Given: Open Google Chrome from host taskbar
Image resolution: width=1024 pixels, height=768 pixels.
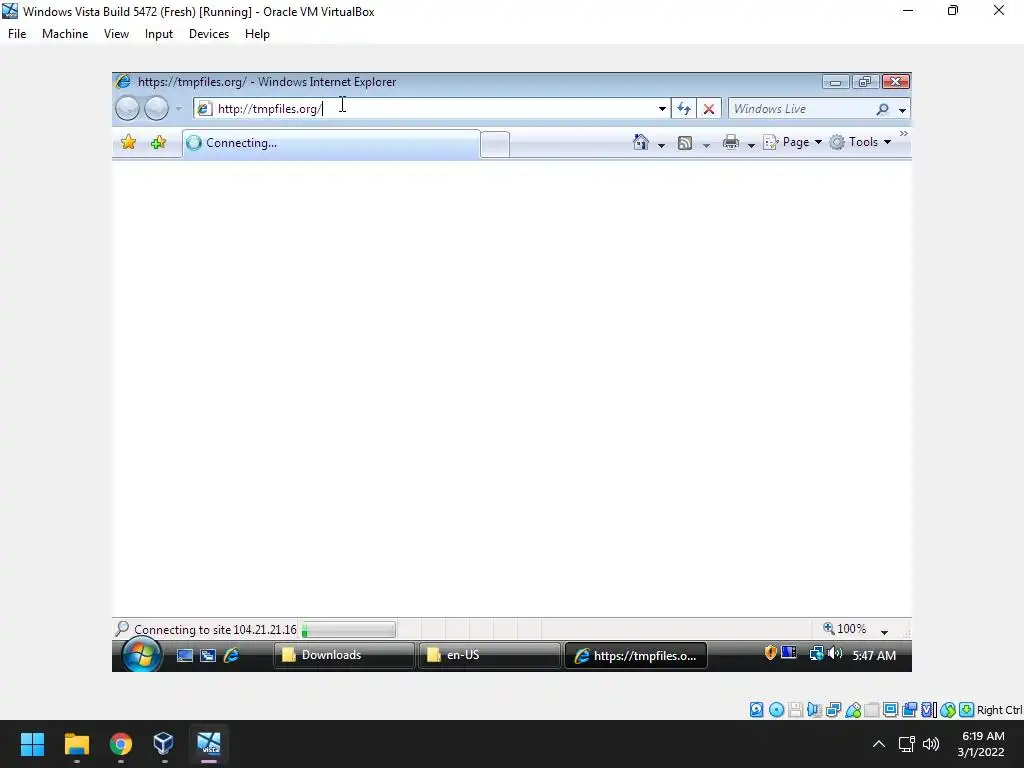Looking at the screenshot, I should coord(121,744).
